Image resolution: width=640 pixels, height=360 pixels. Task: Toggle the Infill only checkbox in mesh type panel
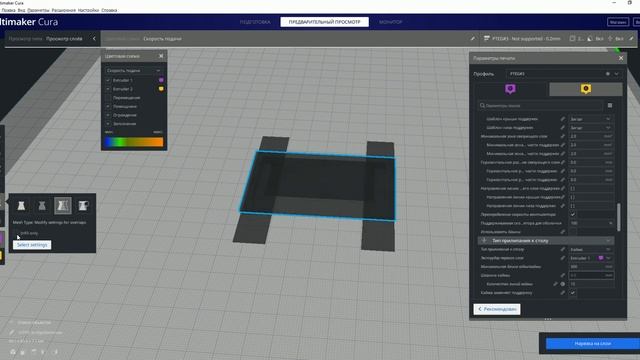pos(17,233)
